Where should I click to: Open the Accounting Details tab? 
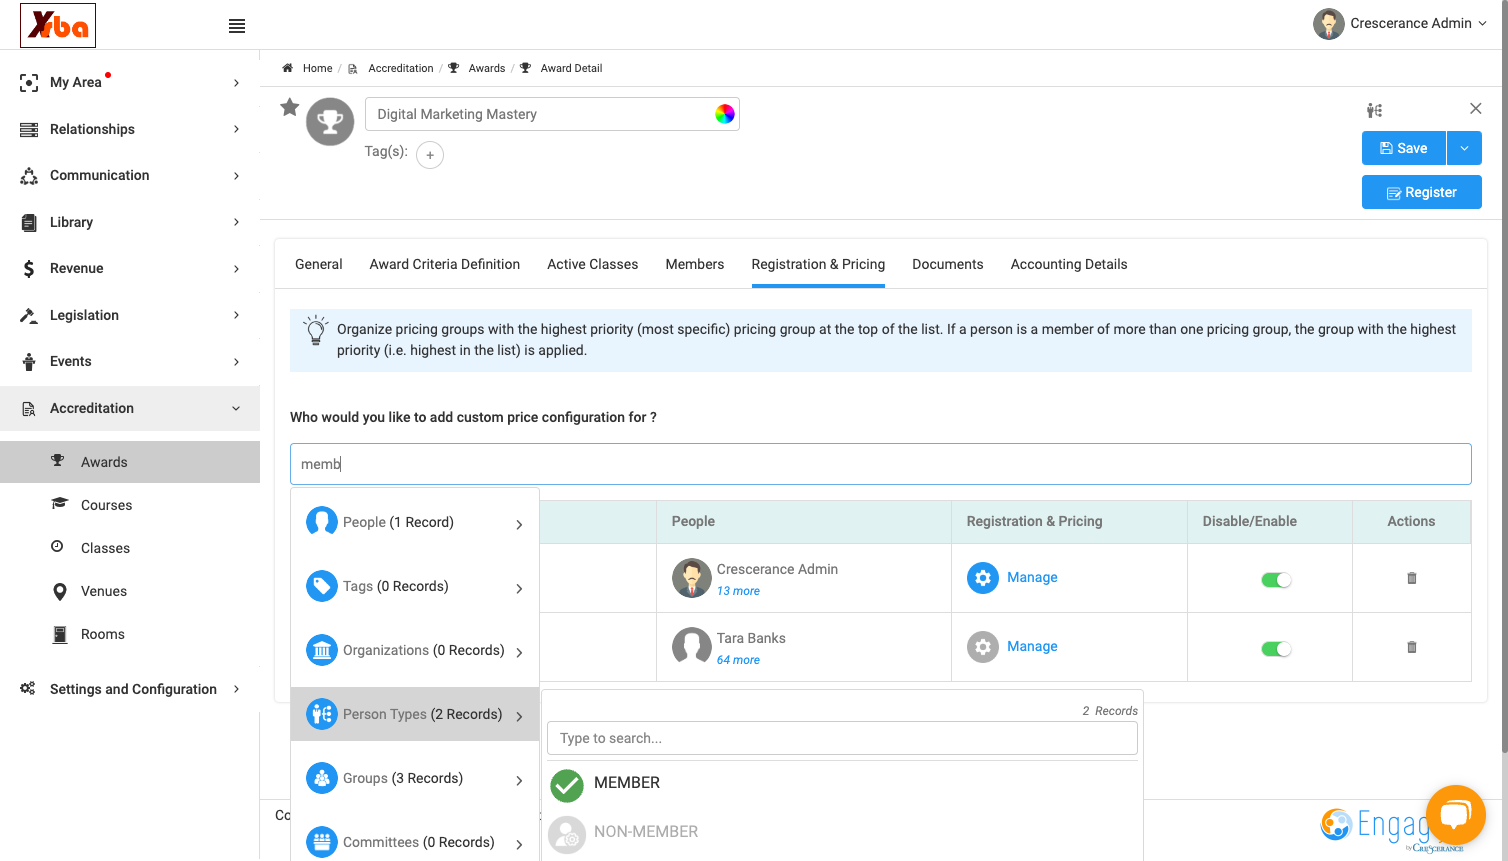tap(1069, 264)
